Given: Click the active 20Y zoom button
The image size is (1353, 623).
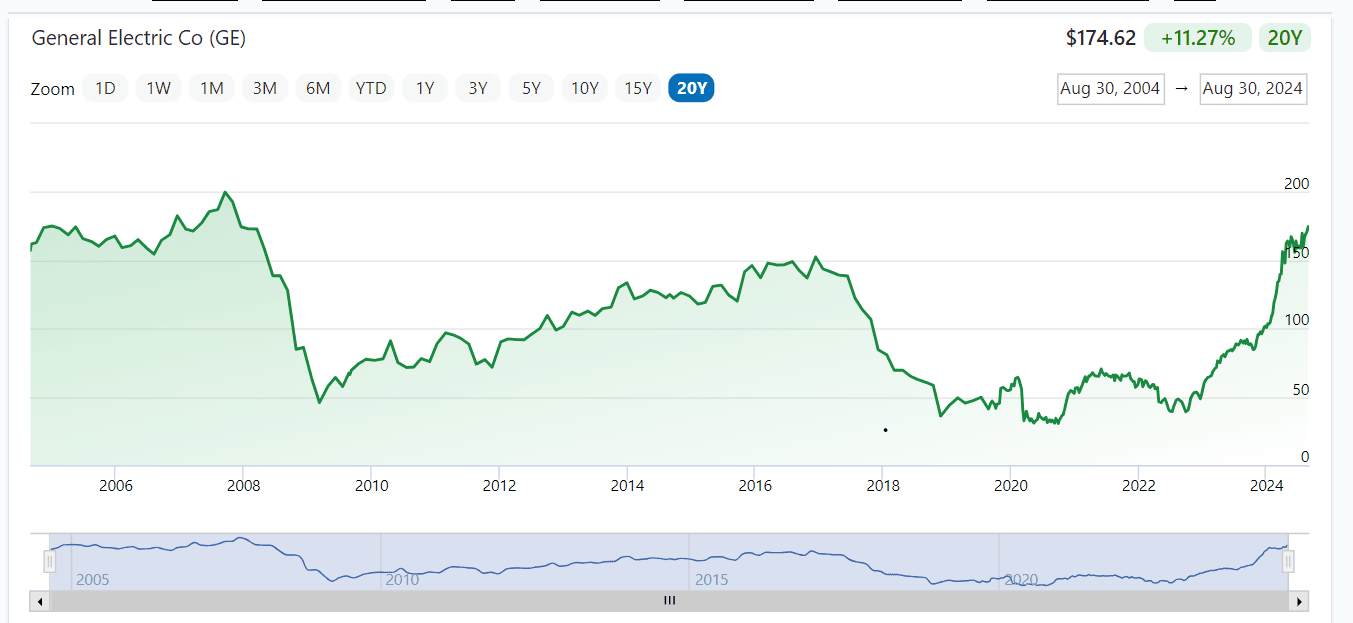Looking at the screenshot, I should coord(692,89).
